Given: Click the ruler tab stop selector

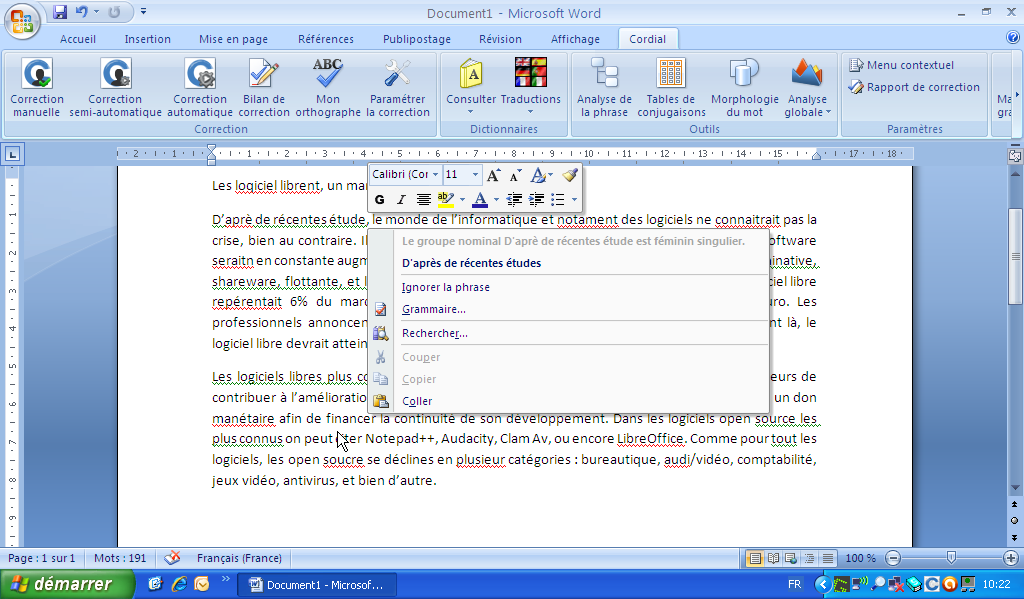Looking at the screenshot, I should click(13, 154).
